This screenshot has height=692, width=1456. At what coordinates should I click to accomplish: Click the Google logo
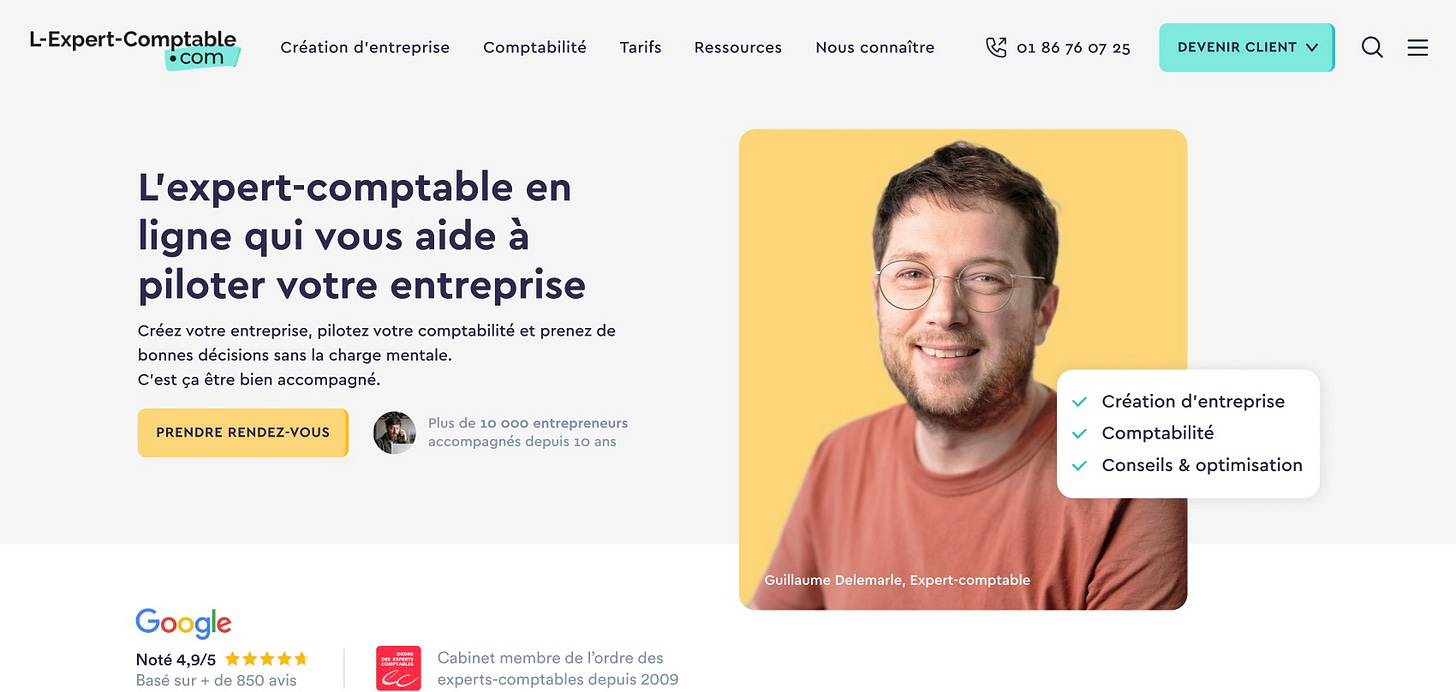point(183,622)
